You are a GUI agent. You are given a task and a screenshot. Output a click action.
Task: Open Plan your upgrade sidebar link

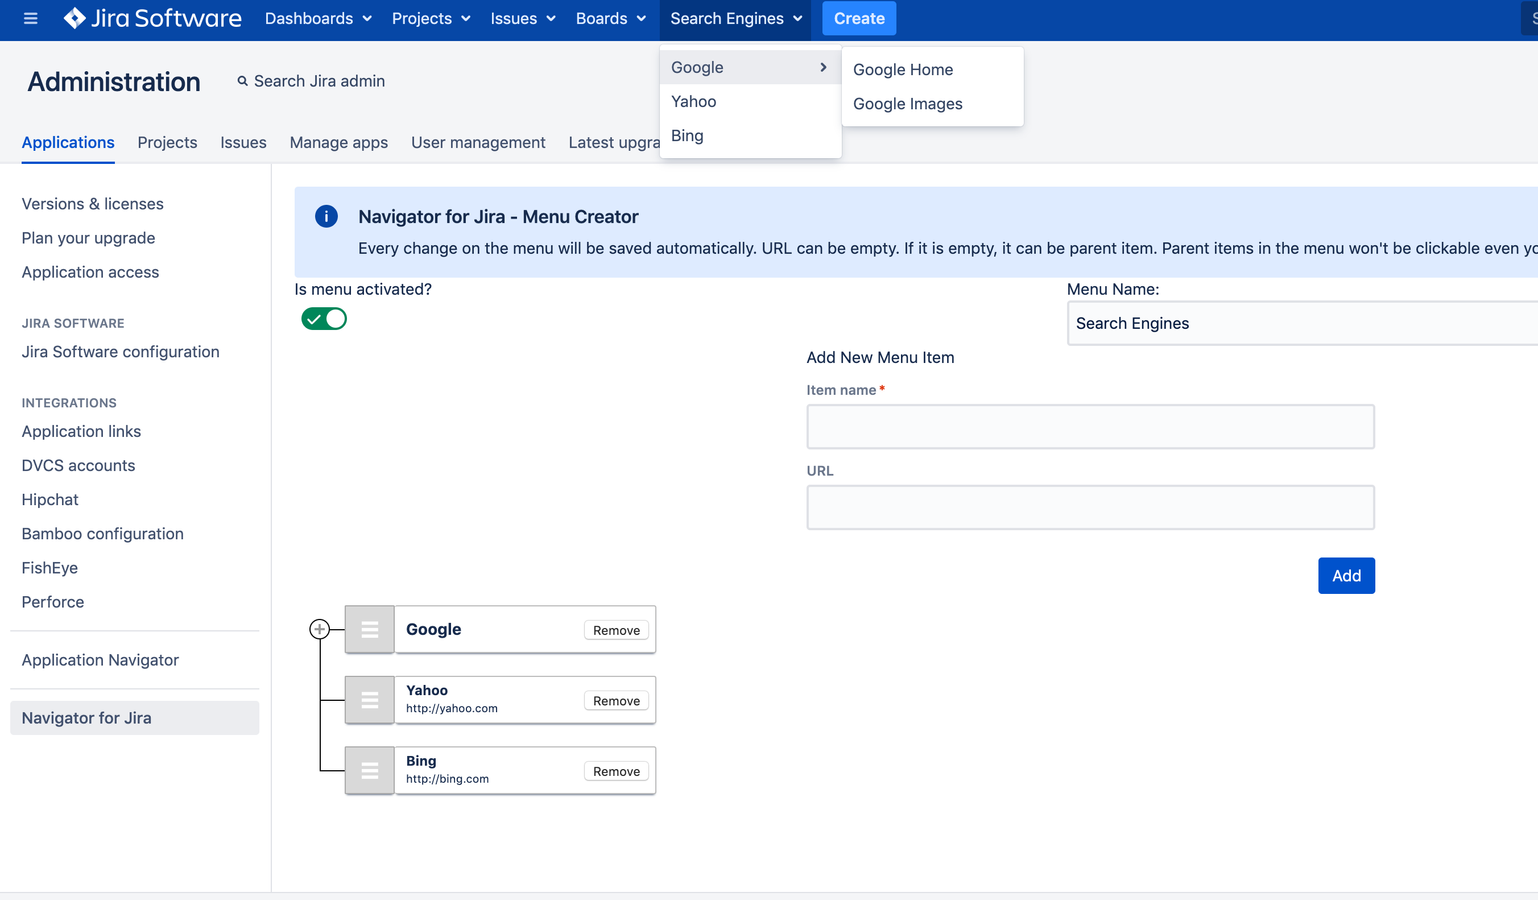point(88,237)
